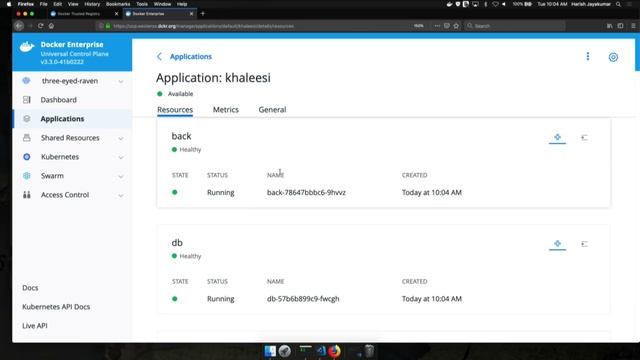Open the Live API link
Viewport: 640px width, 360px height.
pyautogui.click(x=35, y=326)
